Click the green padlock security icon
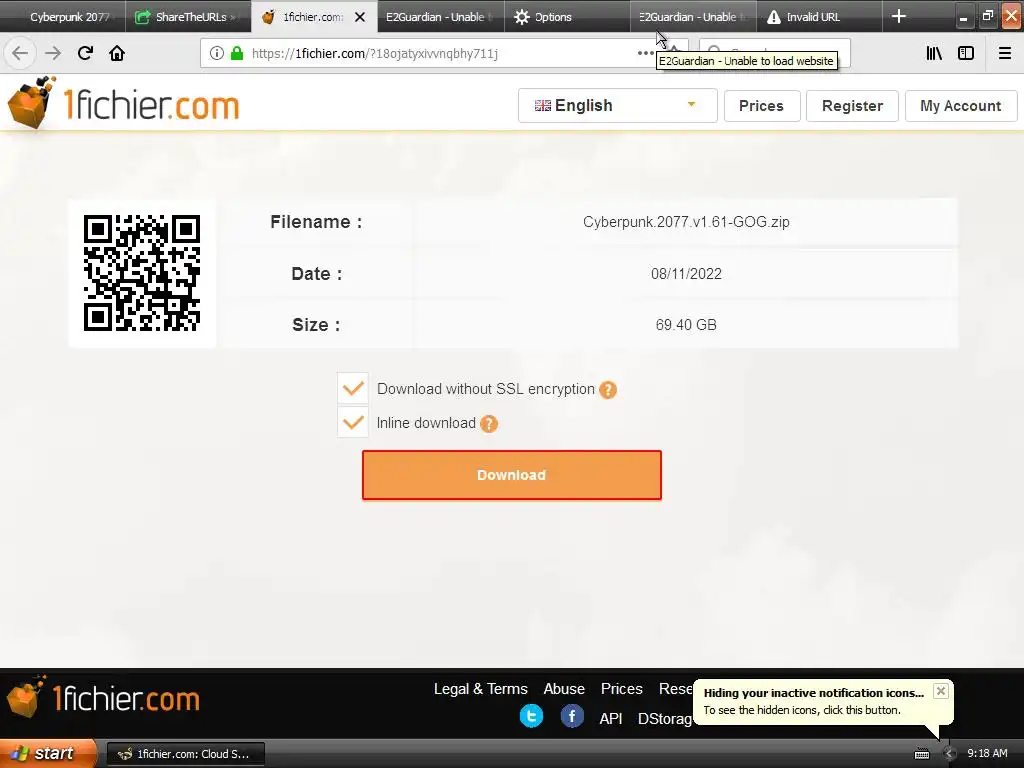The width and height of the screenshot is (1024, 768). [x=236, y=54]
